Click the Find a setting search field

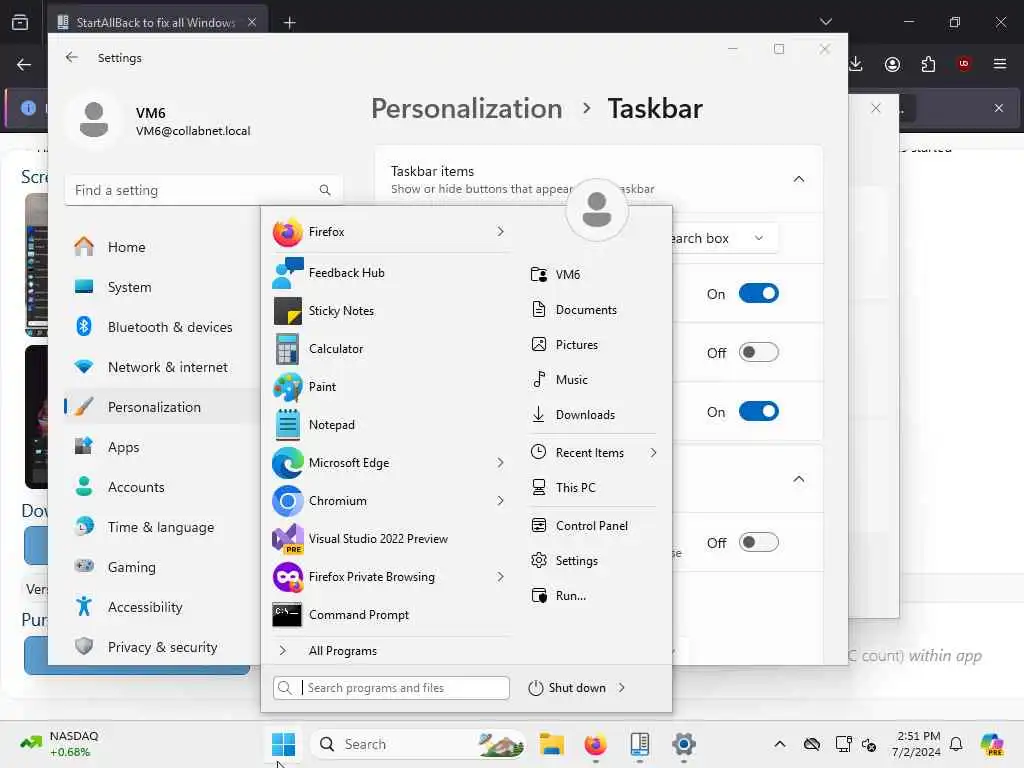coord(204,190)
